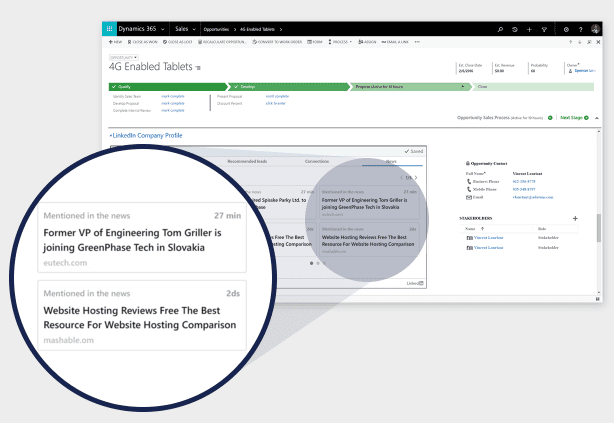Click green icon before Next Stage
614x423 pixels.
550,118
